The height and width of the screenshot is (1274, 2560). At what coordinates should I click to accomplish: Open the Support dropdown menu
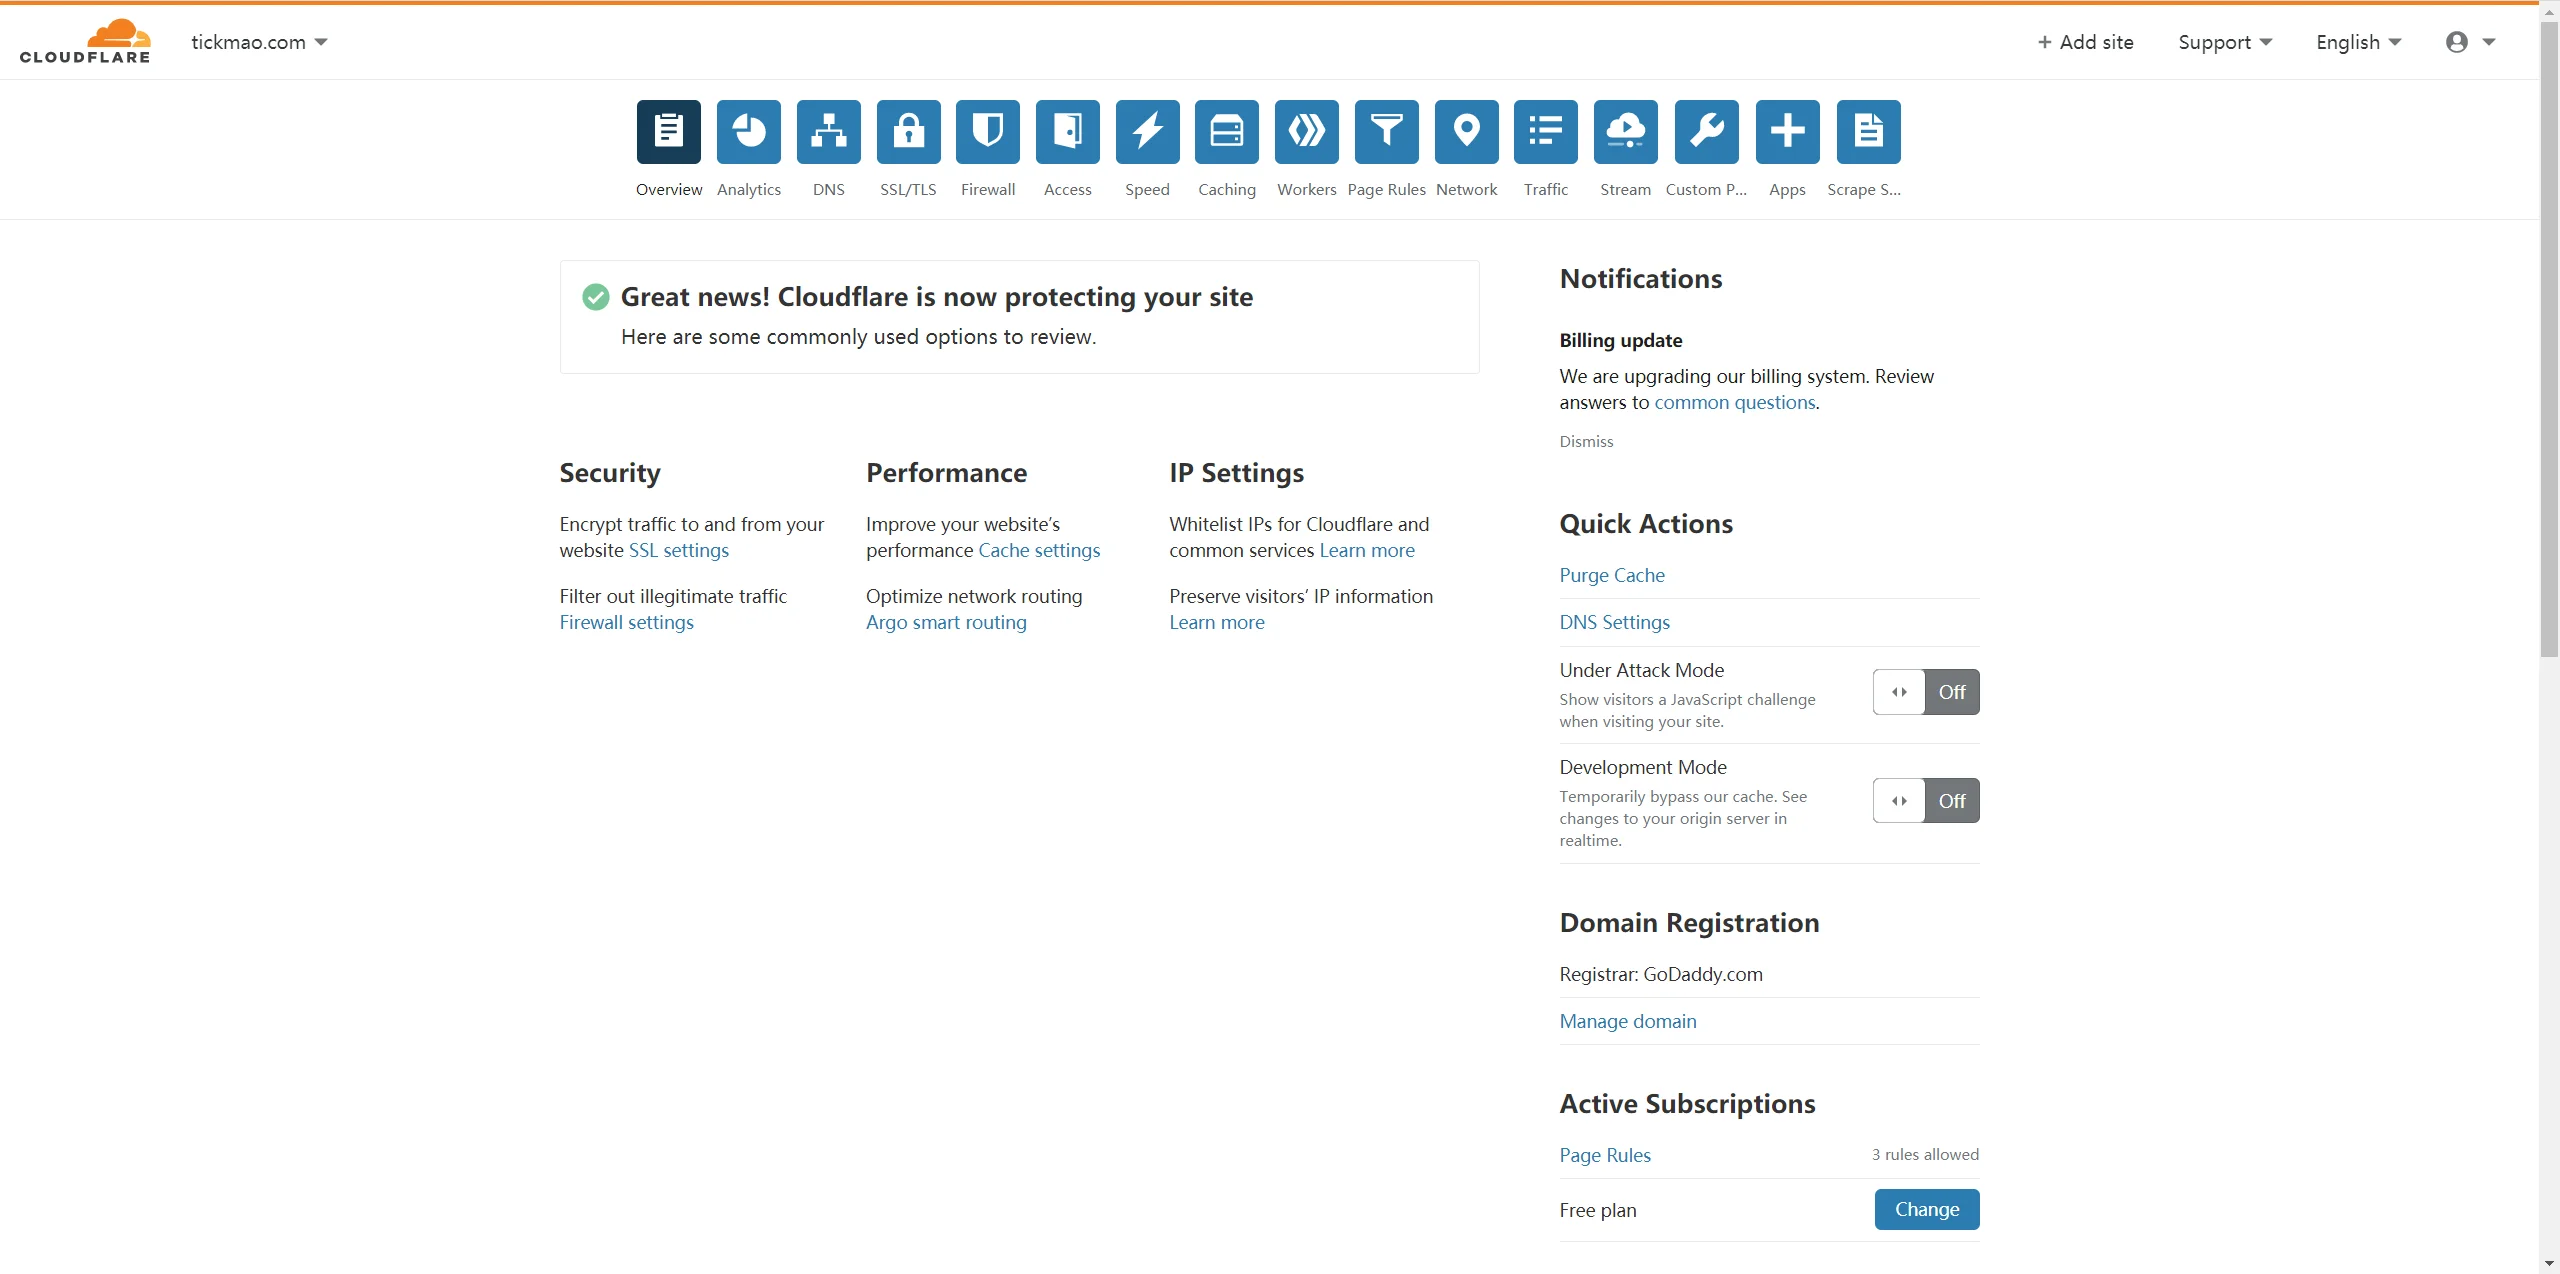coord(2224,42)
